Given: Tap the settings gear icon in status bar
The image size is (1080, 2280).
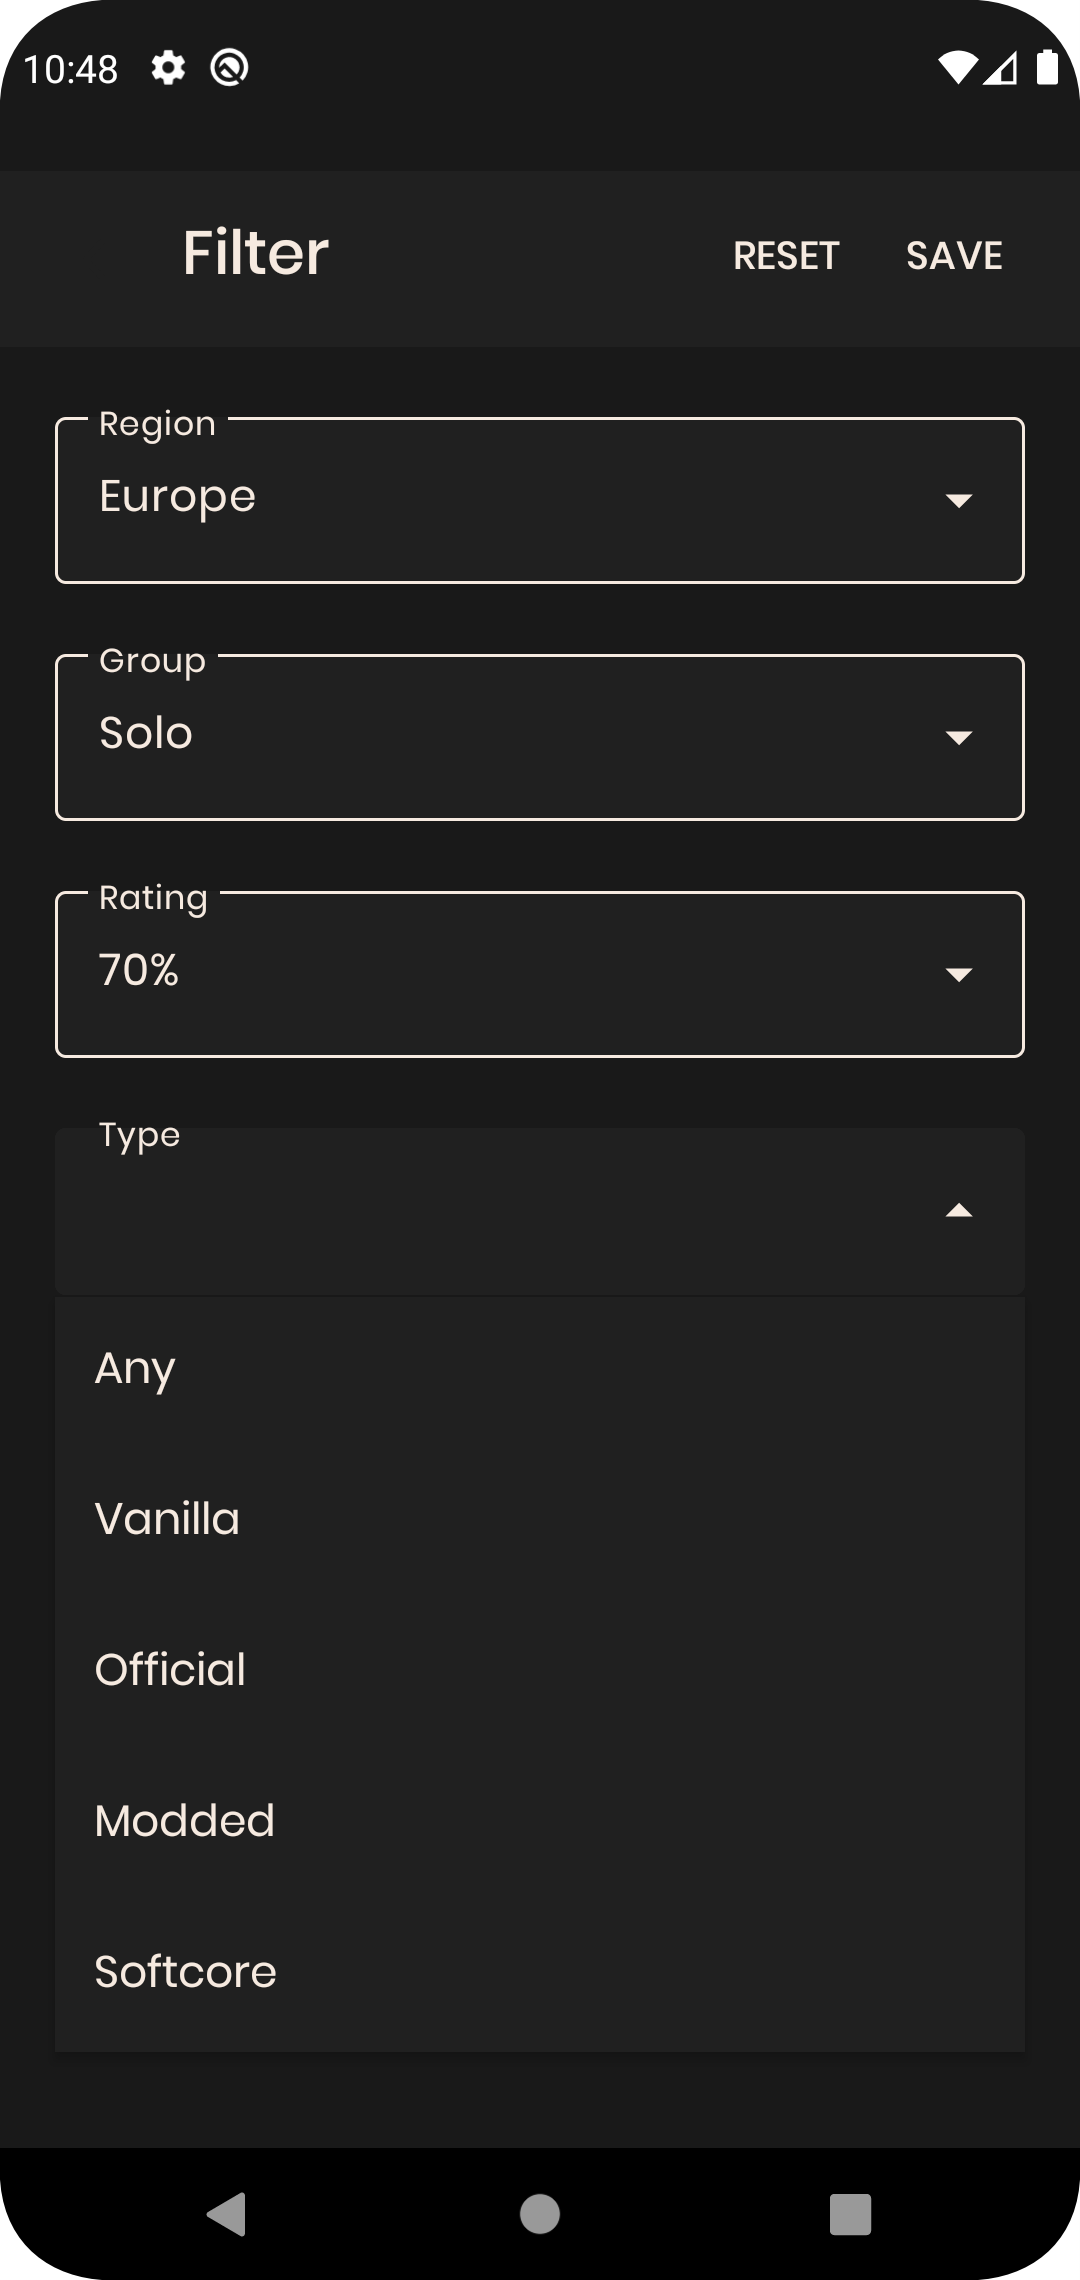Looking at the screenshot, I should point(168,68).
